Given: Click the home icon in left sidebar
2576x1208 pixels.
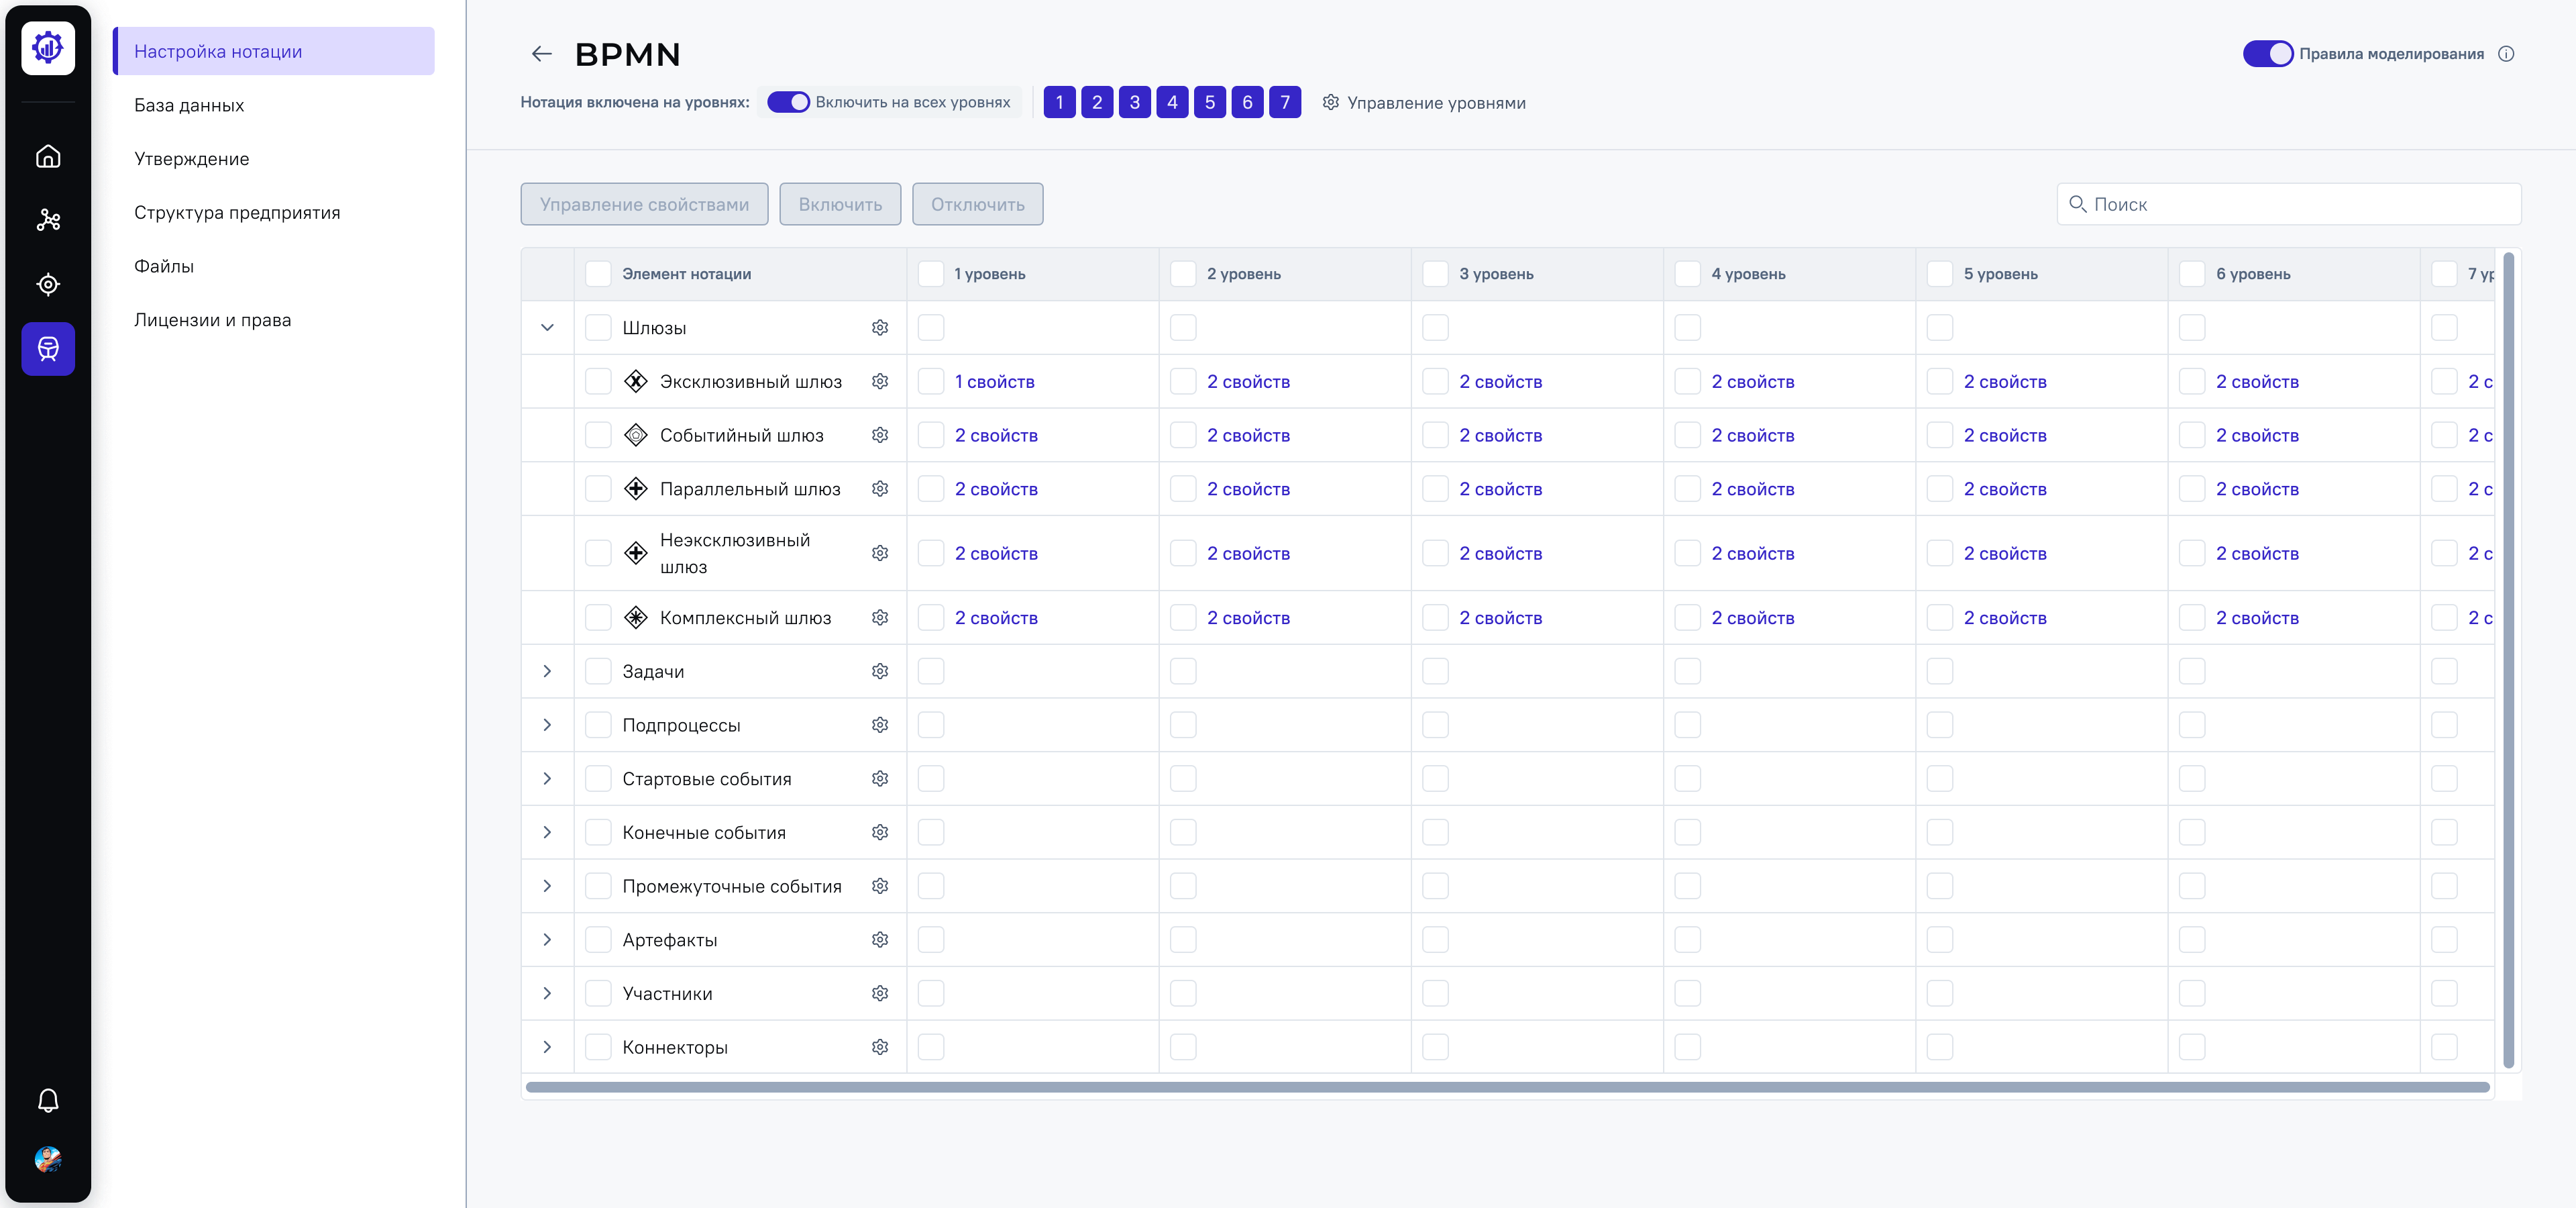Looking at the screenshot, I should tap(48, 156).
